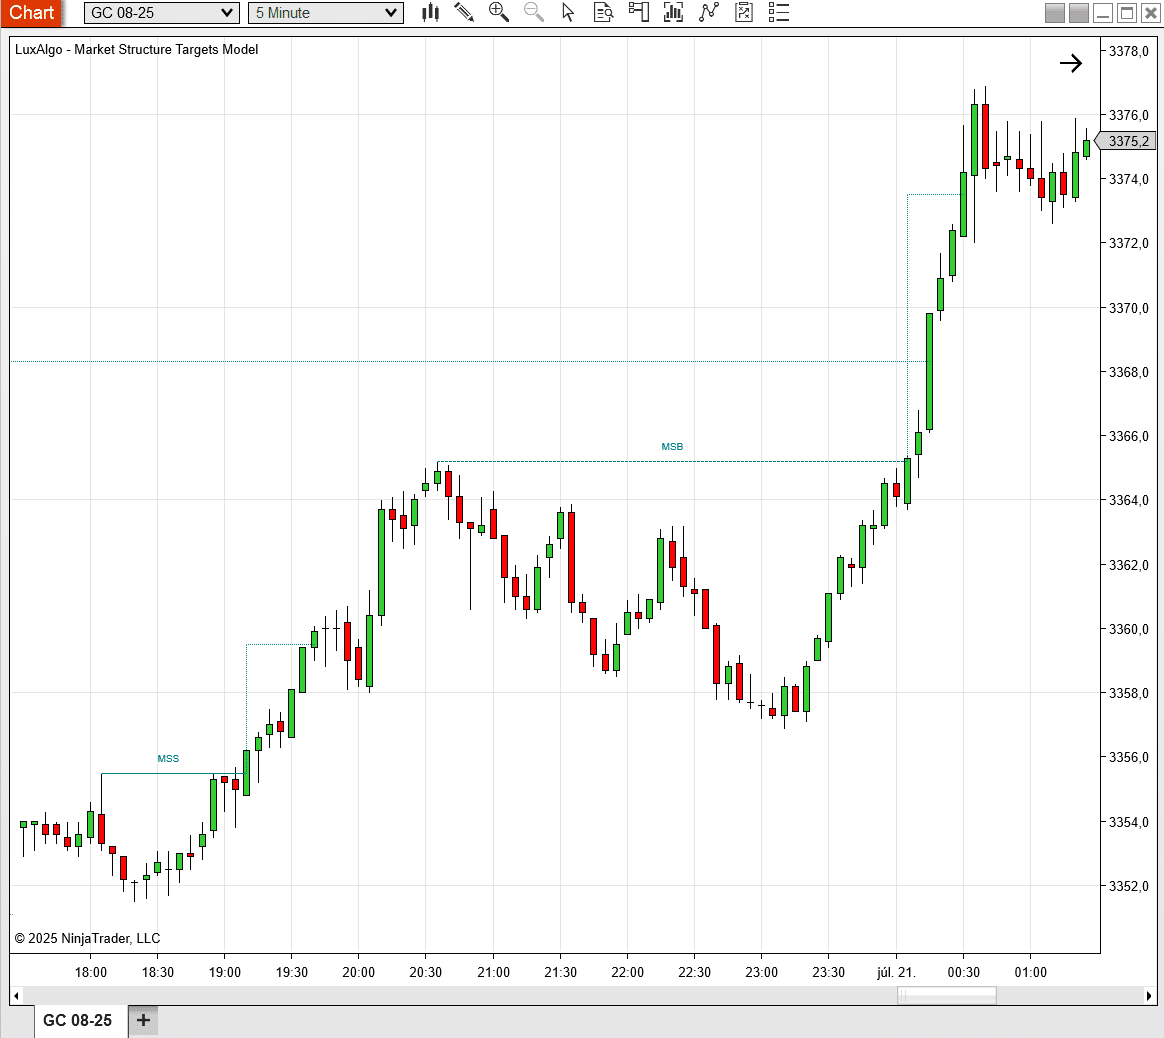Switch to the GC 08-25 tab
The image size is (1164, 1038).
78,1020
